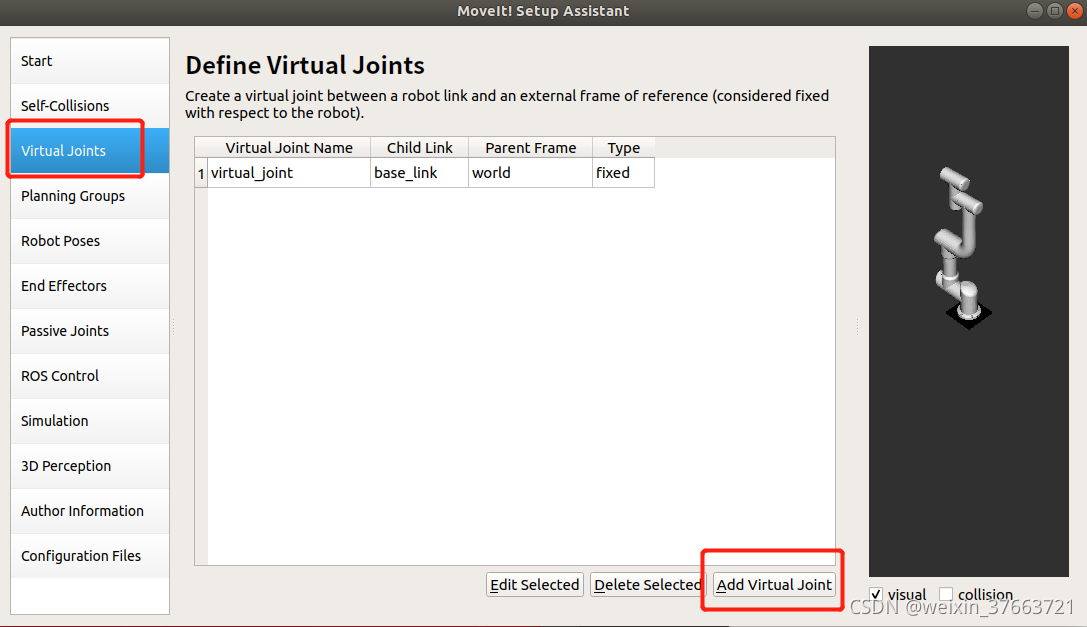Close the MoveIt Setup Assistant window
The height and width of the screenshot is (627, 1087).
1075,10
